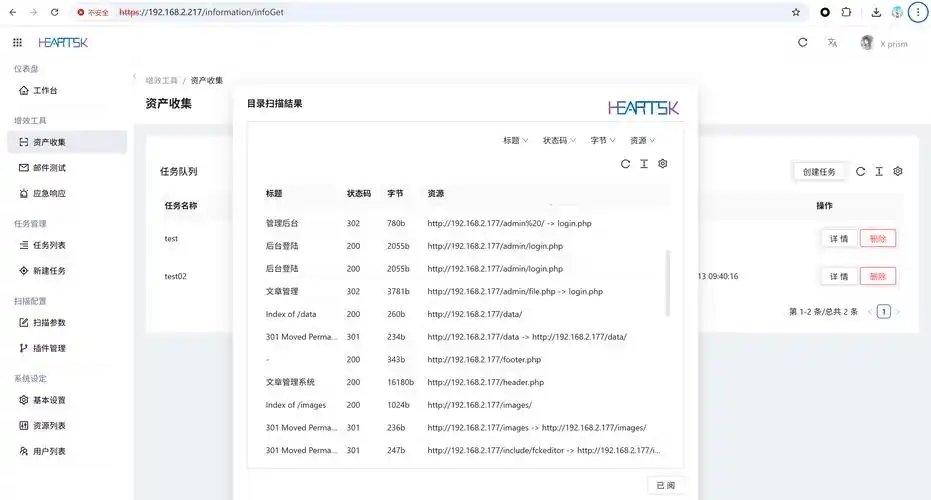Expand the 标题 filter dropdown
931x500 pixels.
click(x=515, y=140)
